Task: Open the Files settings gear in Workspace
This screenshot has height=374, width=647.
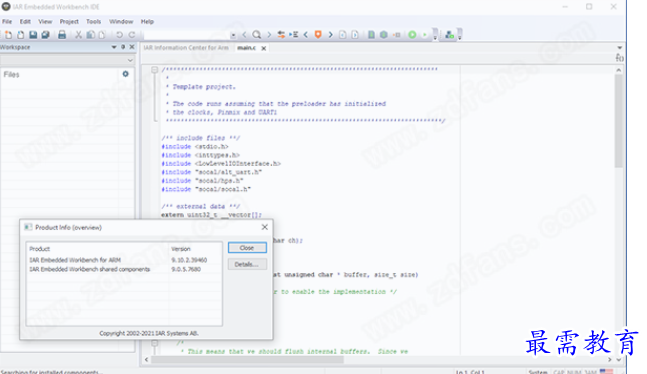Action: pyautogui.click(x=125, y=74)
